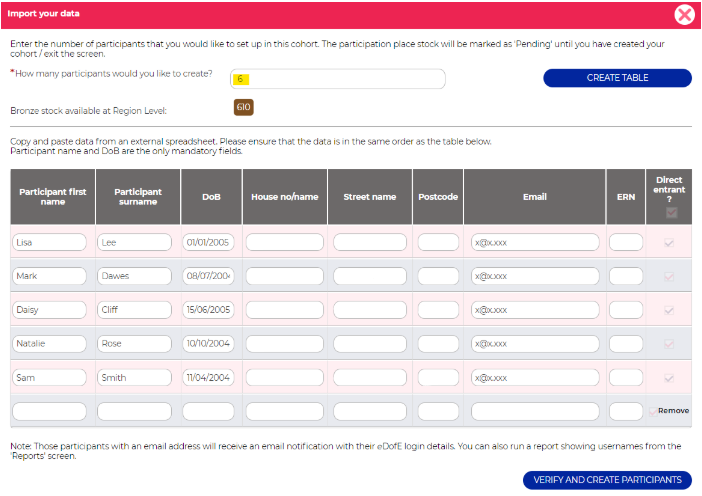Click Street name field in Sam's row
This screenshot has height=496, width=702.
point(370,378)
